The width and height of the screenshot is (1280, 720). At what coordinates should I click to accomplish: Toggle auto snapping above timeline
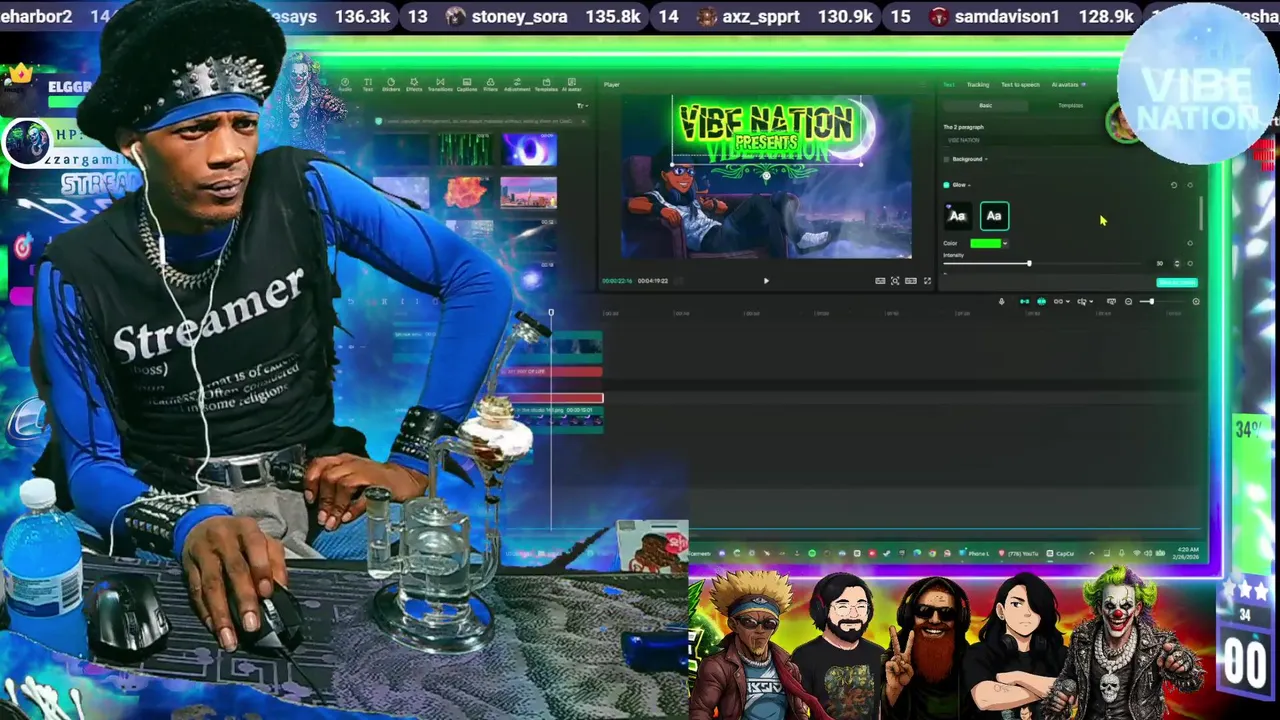(1042, 301)
